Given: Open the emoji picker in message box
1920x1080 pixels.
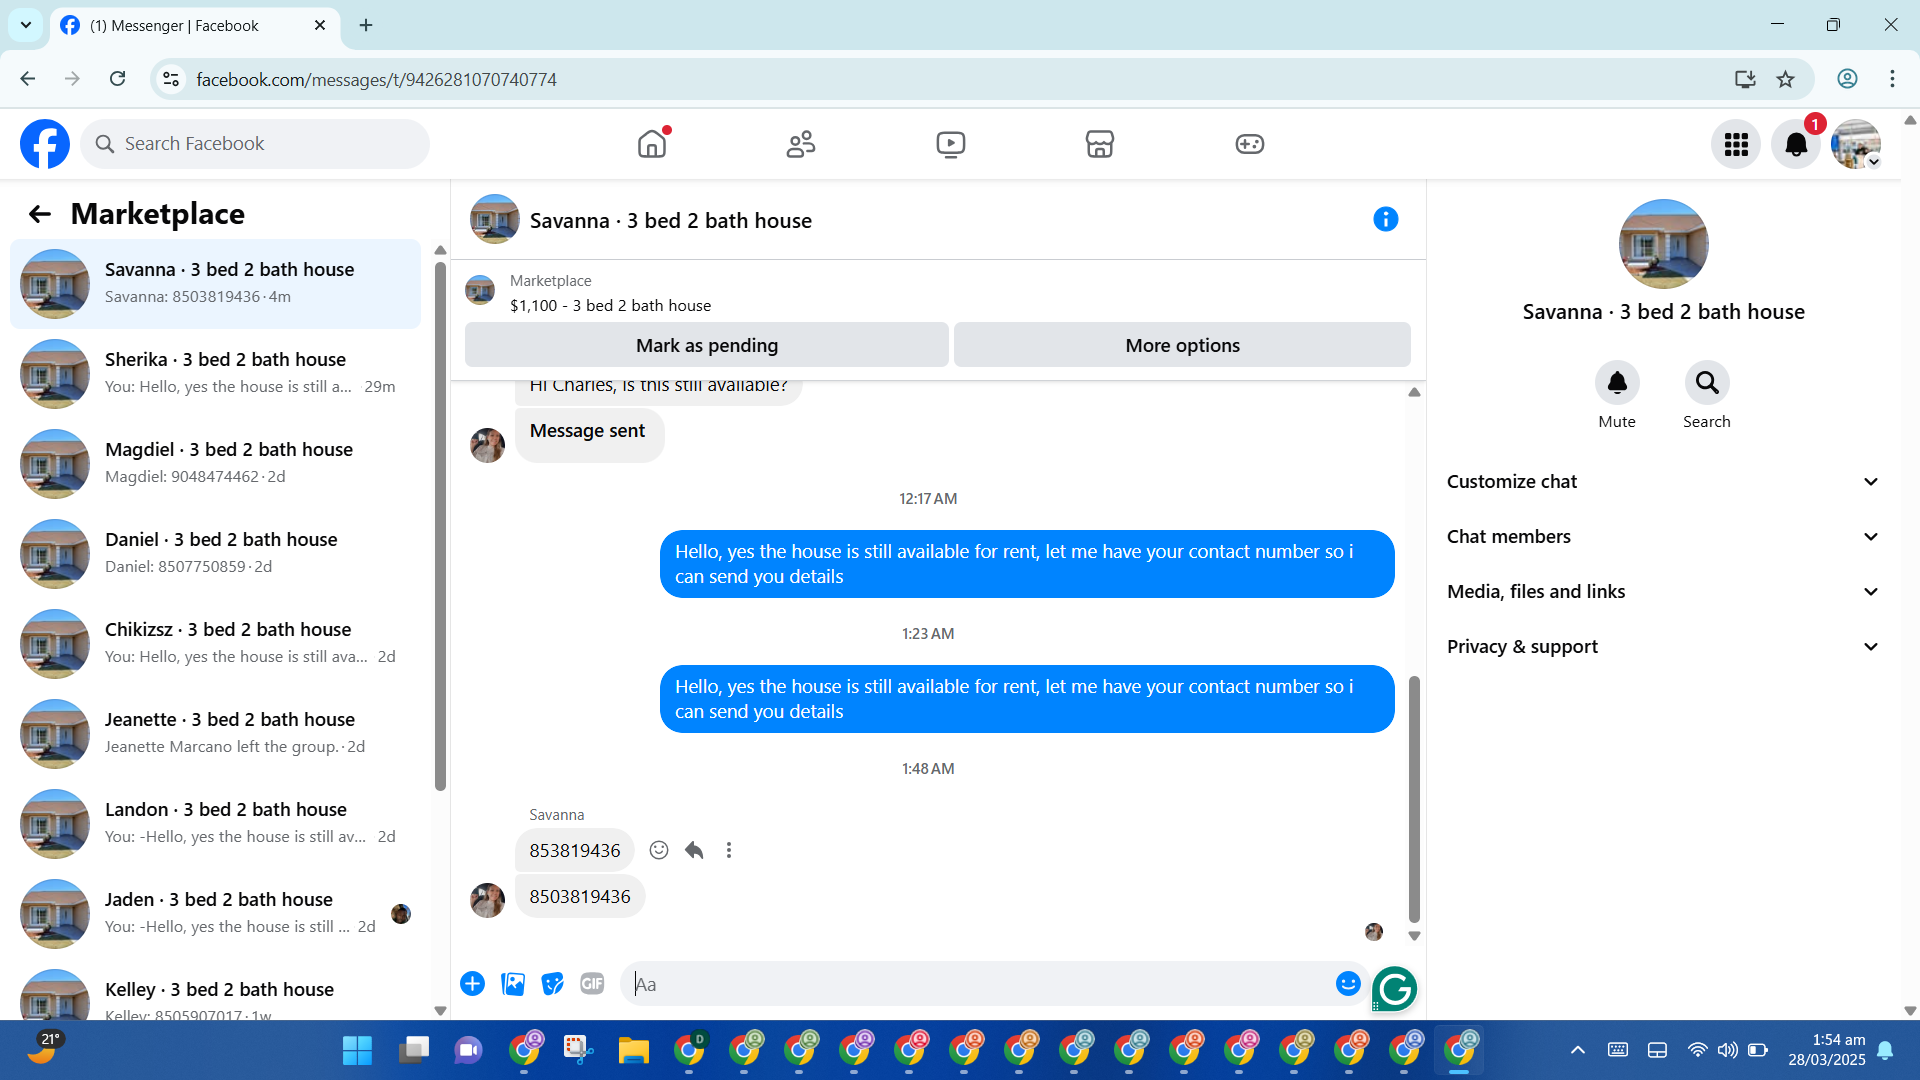Looking at the screenshot, I should [1348, 984].
